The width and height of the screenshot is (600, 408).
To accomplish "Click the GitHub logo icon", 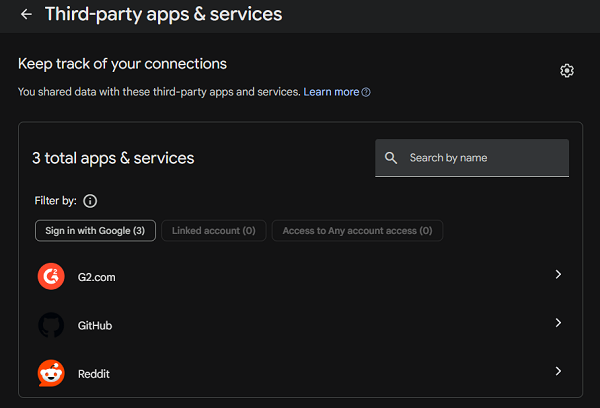I will click(x=51, y=325).
